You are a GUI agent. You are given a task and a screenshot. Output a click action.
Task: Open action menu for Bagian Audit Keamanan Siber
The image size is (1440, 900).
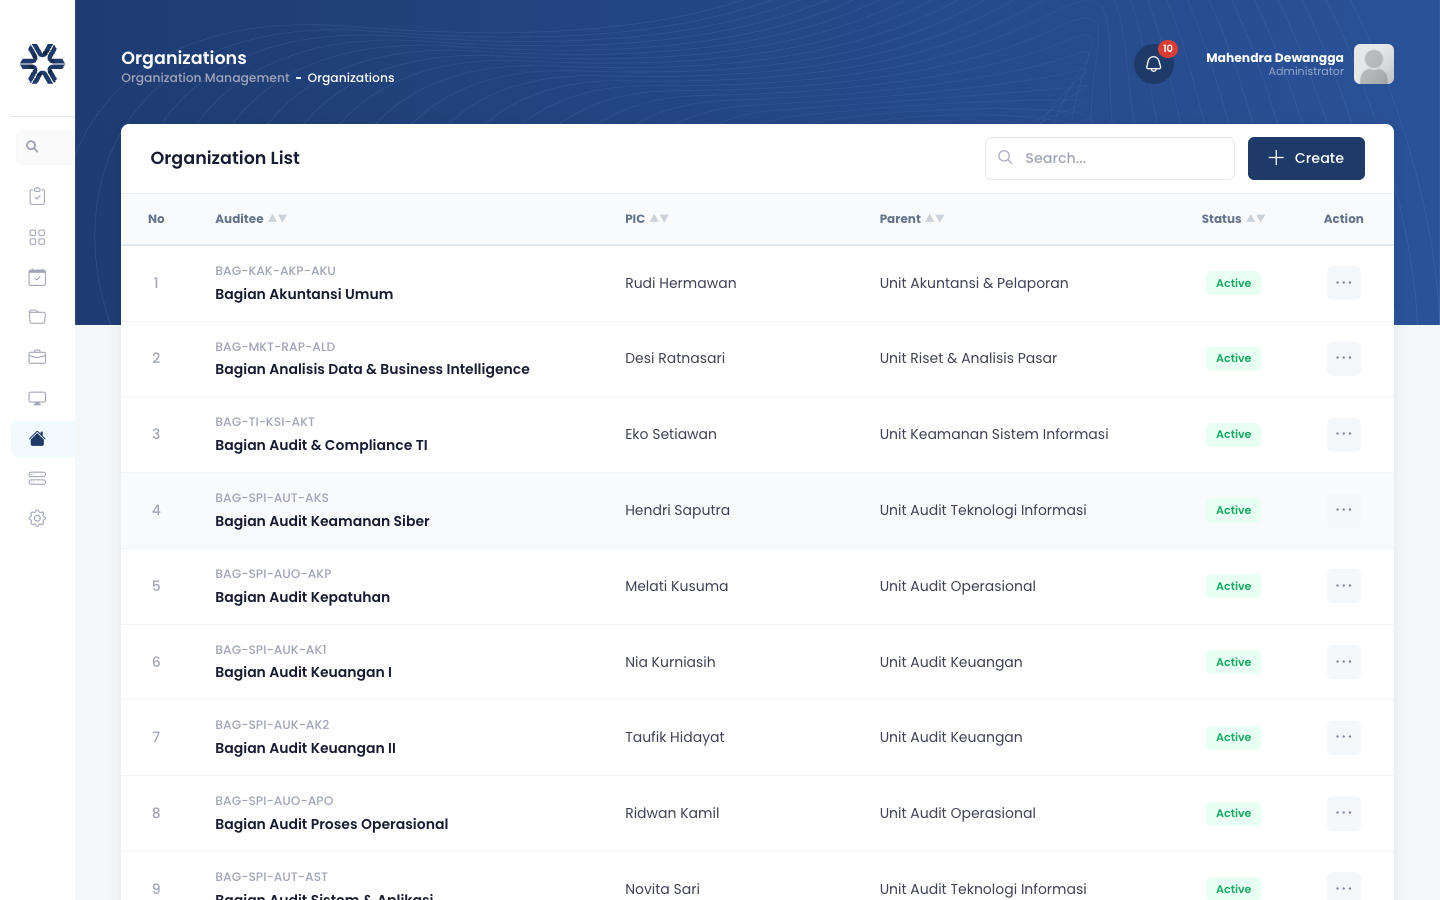coord(1344,510)
